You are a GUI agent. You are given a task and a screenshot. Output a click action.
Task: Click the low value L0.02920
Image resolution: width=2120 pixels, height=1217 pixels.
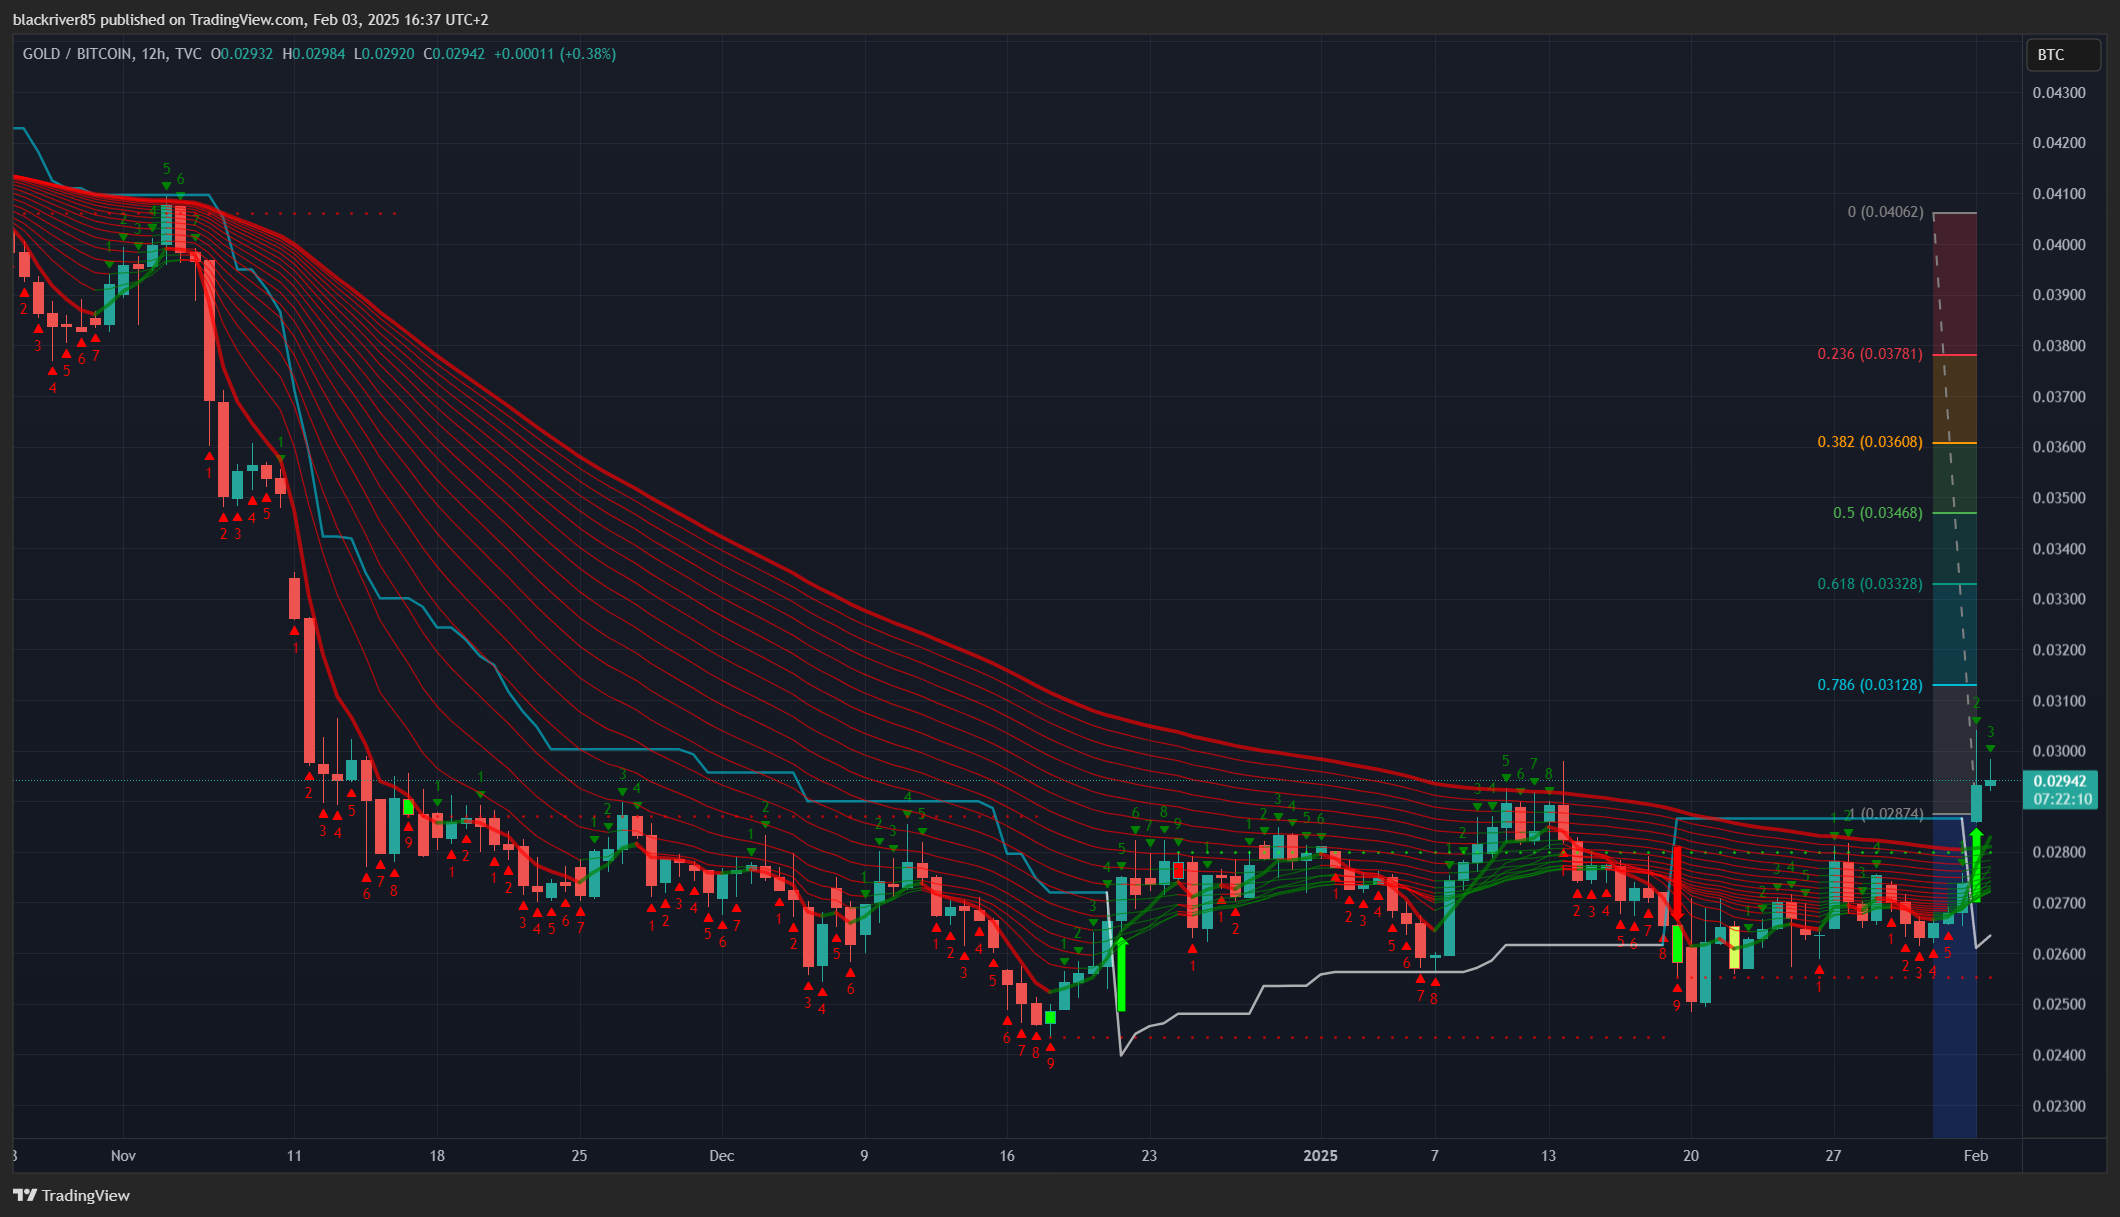coord(384,54)
